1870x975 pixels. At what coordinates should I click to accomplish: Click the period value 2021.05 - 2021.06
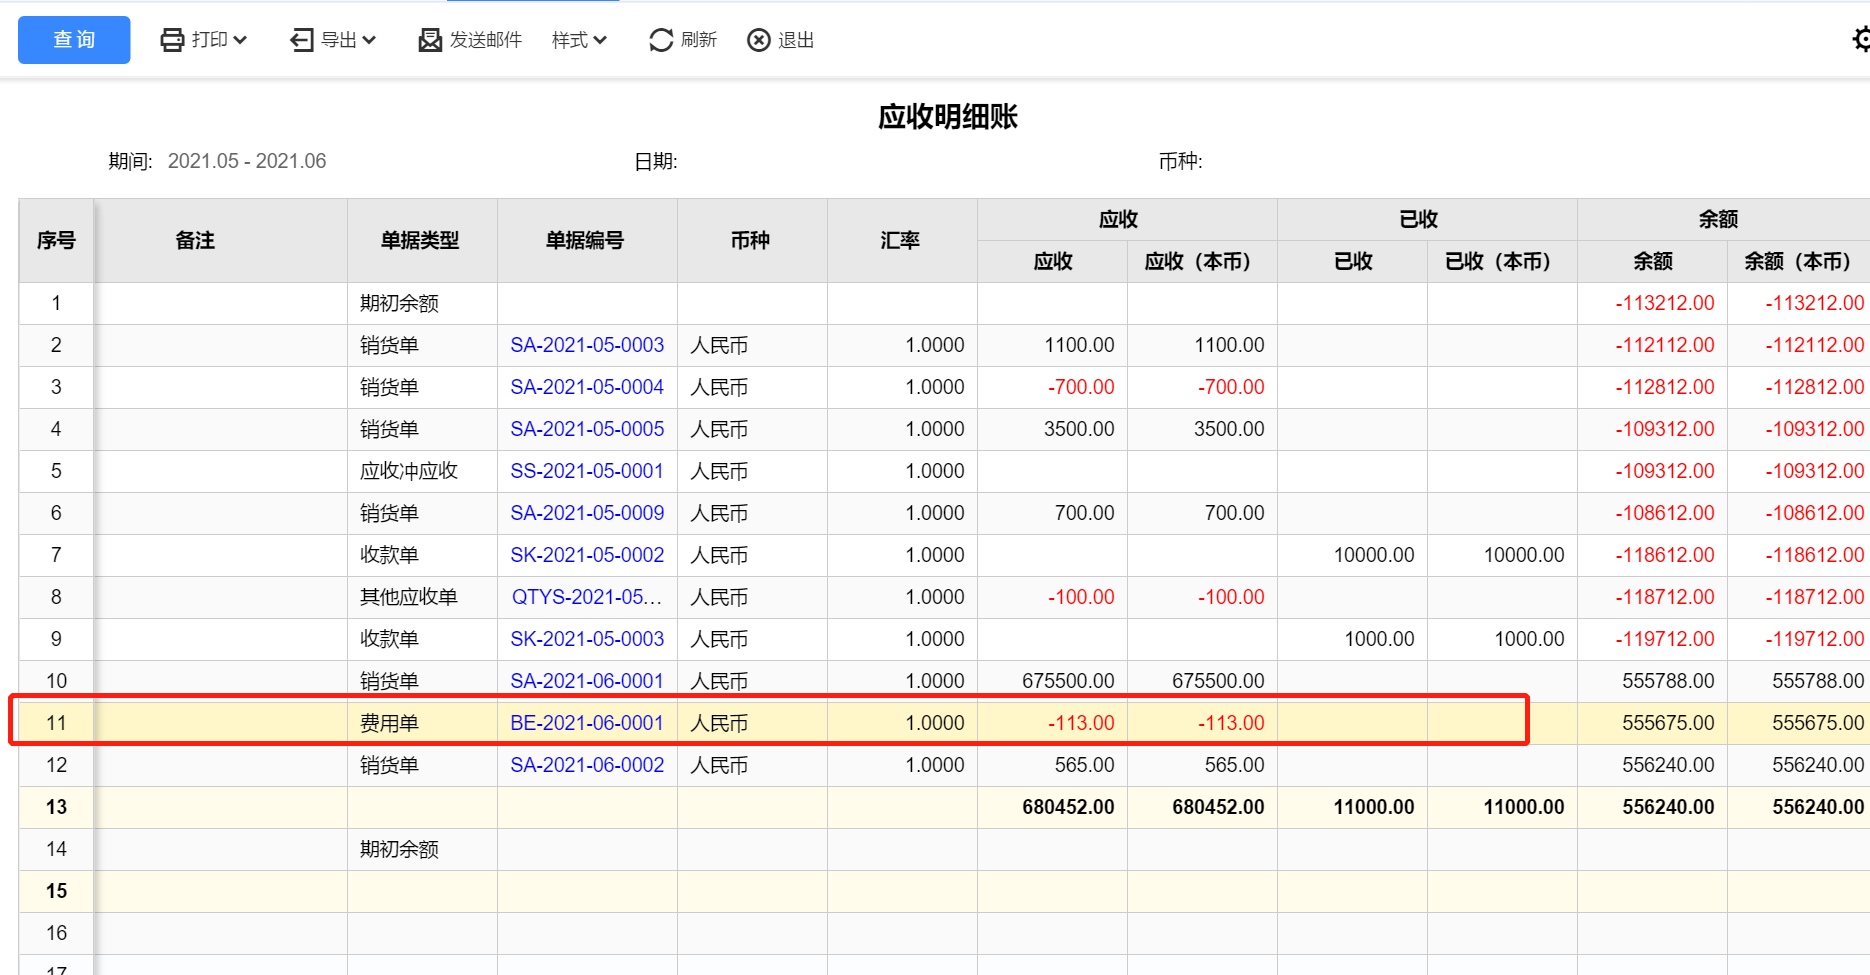[x=247, y=161]
